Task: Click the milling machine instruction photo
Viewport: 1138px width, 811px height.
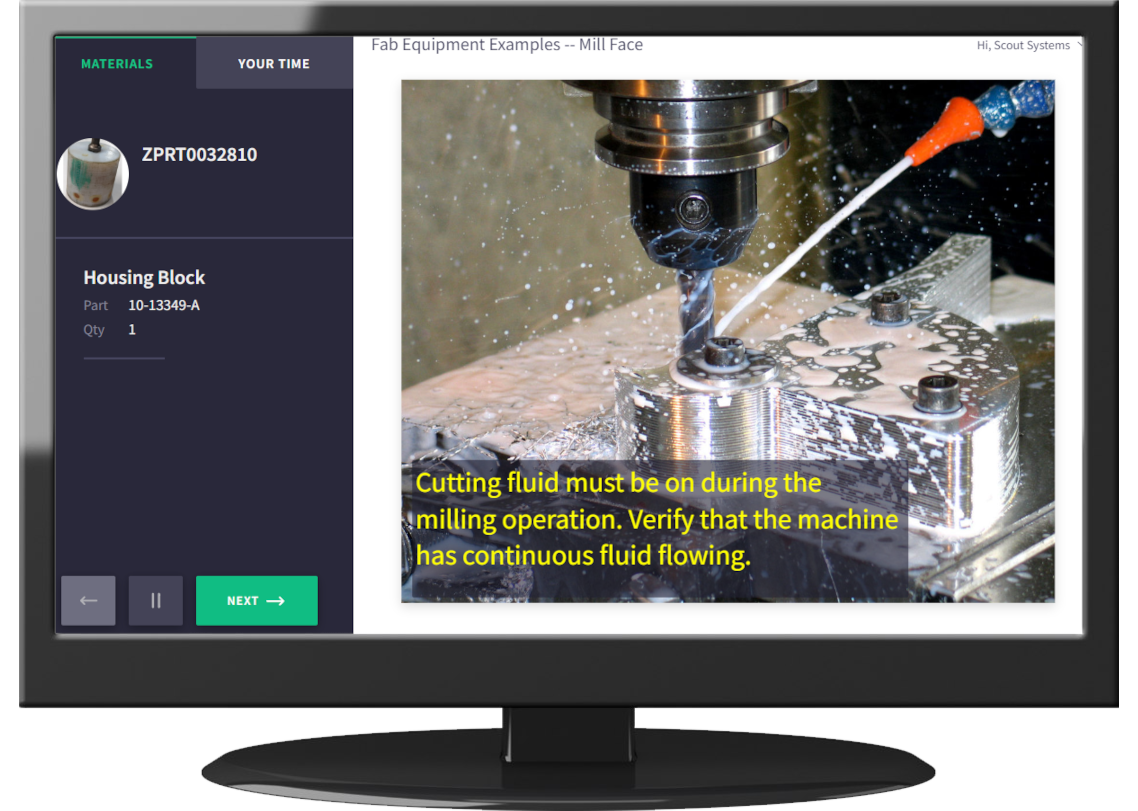Action: click(x=727, y=280)
